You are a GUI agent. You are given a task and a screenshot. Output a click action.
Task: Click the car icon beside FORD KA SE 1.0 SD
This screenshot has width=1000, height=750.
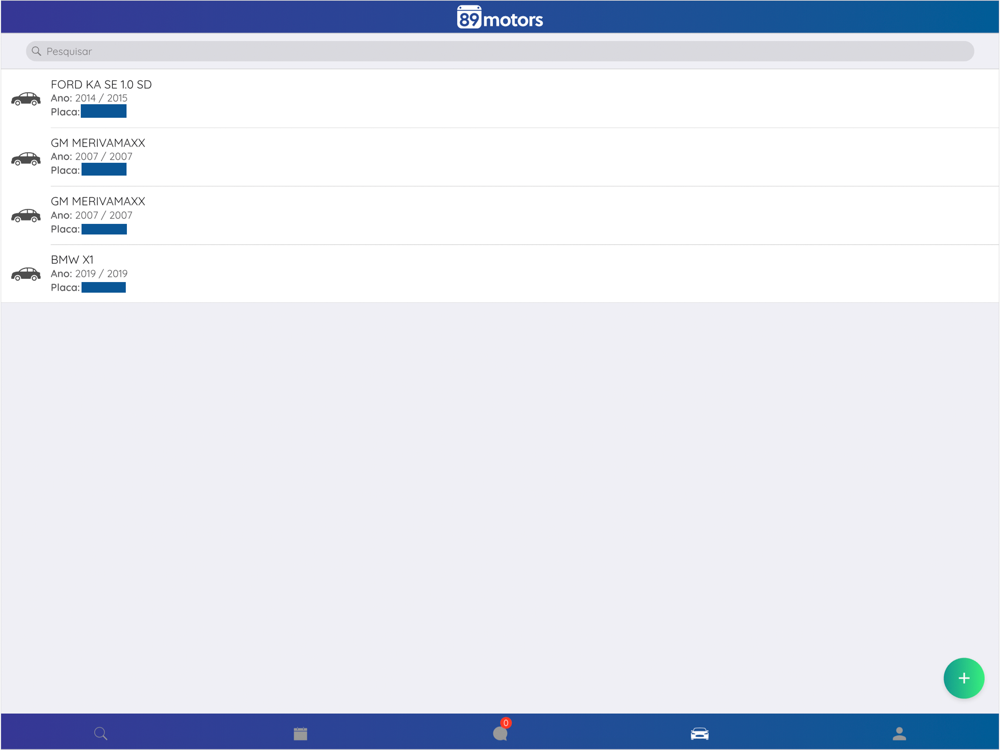point(26,99)
